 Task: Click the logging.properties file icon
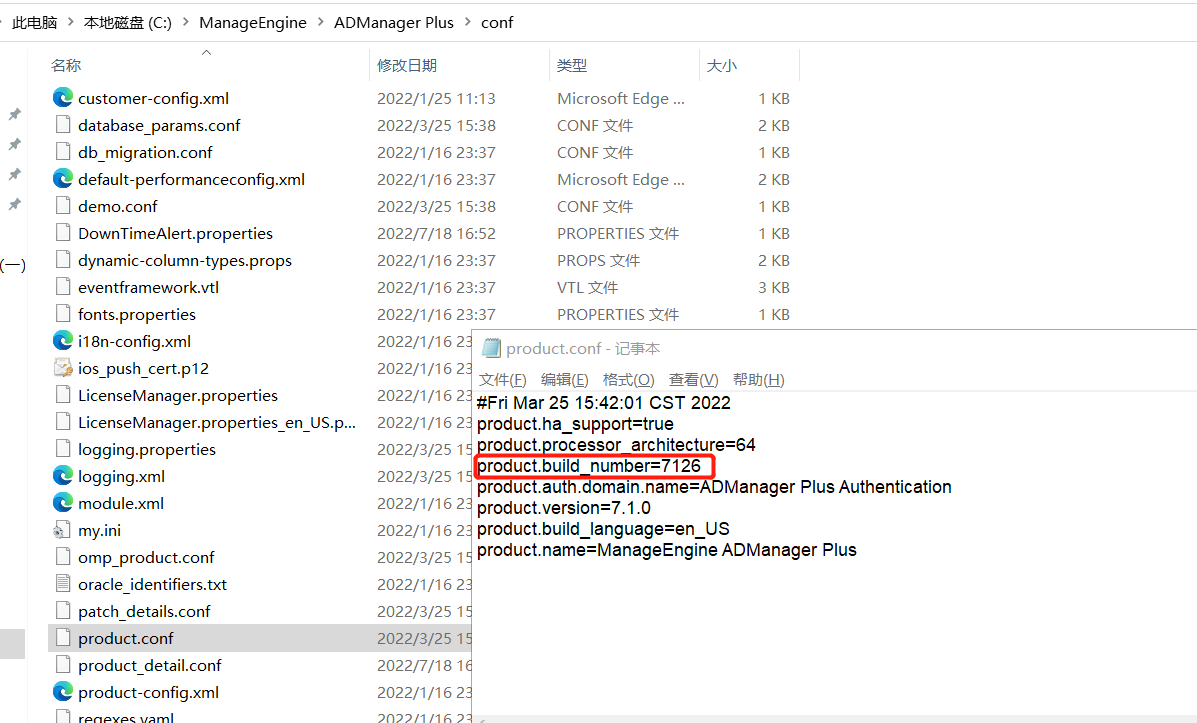[x=63, y=449]
